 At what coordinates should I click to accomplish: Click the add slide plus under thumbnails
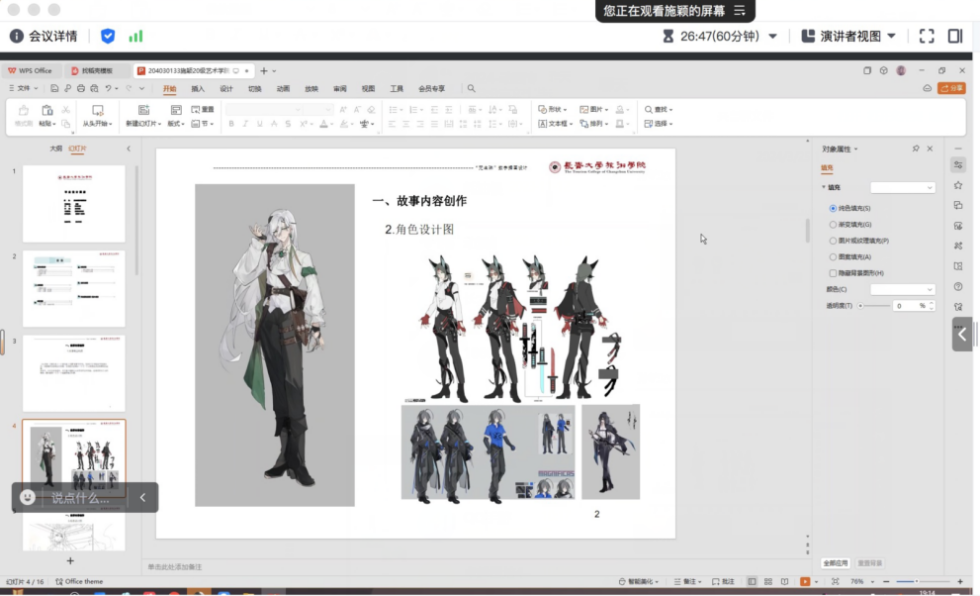click(71, 561)
